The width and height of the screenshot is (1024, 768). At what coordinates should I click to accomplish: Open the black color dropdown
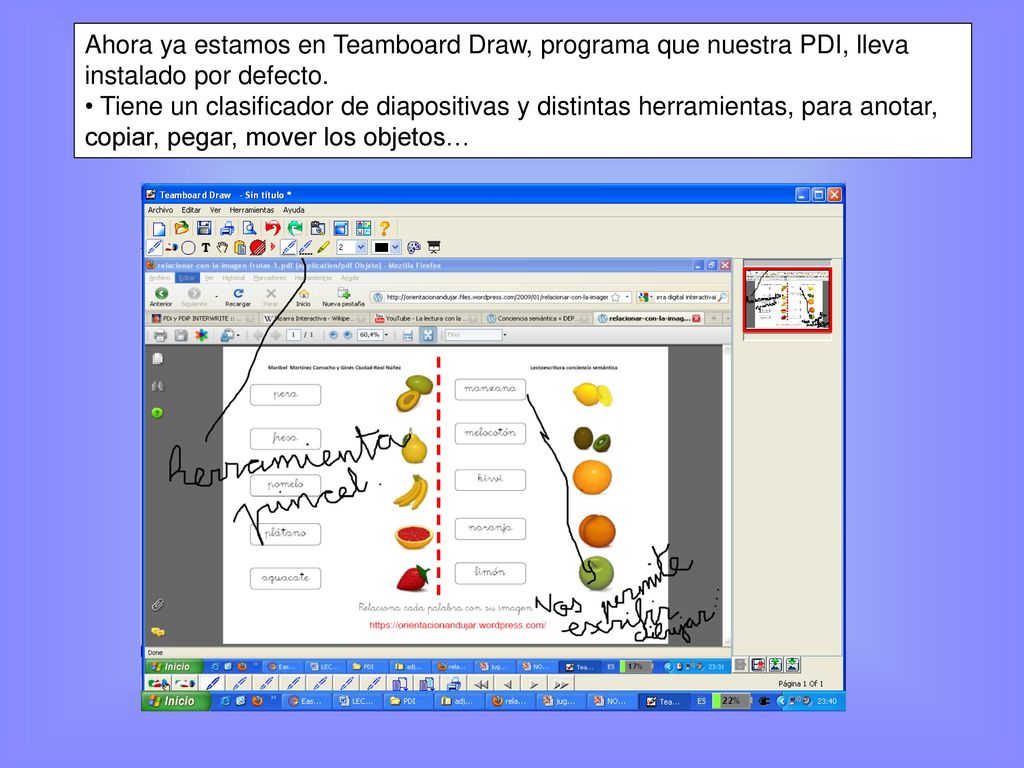click(x=395, y=248)
